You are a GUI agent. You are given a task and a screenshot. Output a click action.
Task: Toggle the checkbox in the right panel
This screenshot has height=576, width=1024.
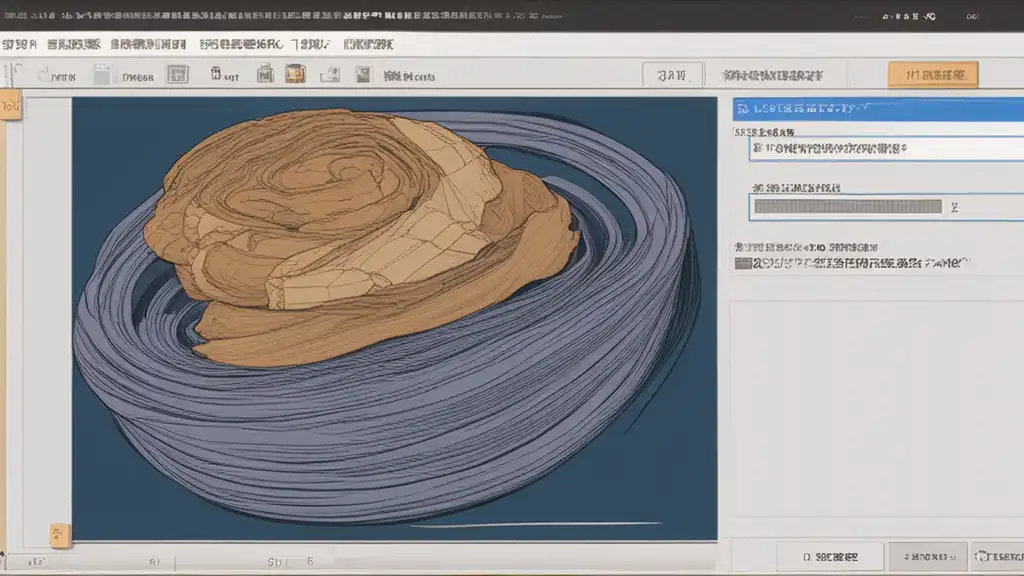742,263
